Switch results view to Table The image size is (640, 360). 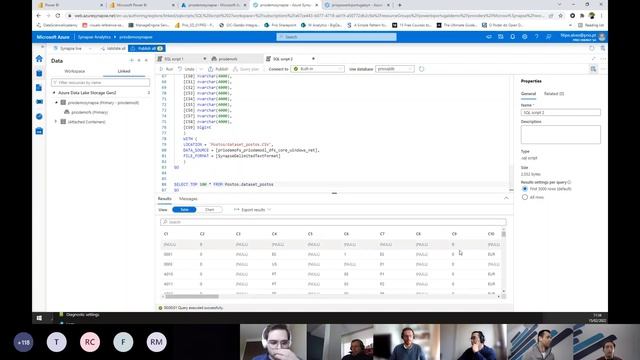tap(184, 210)
